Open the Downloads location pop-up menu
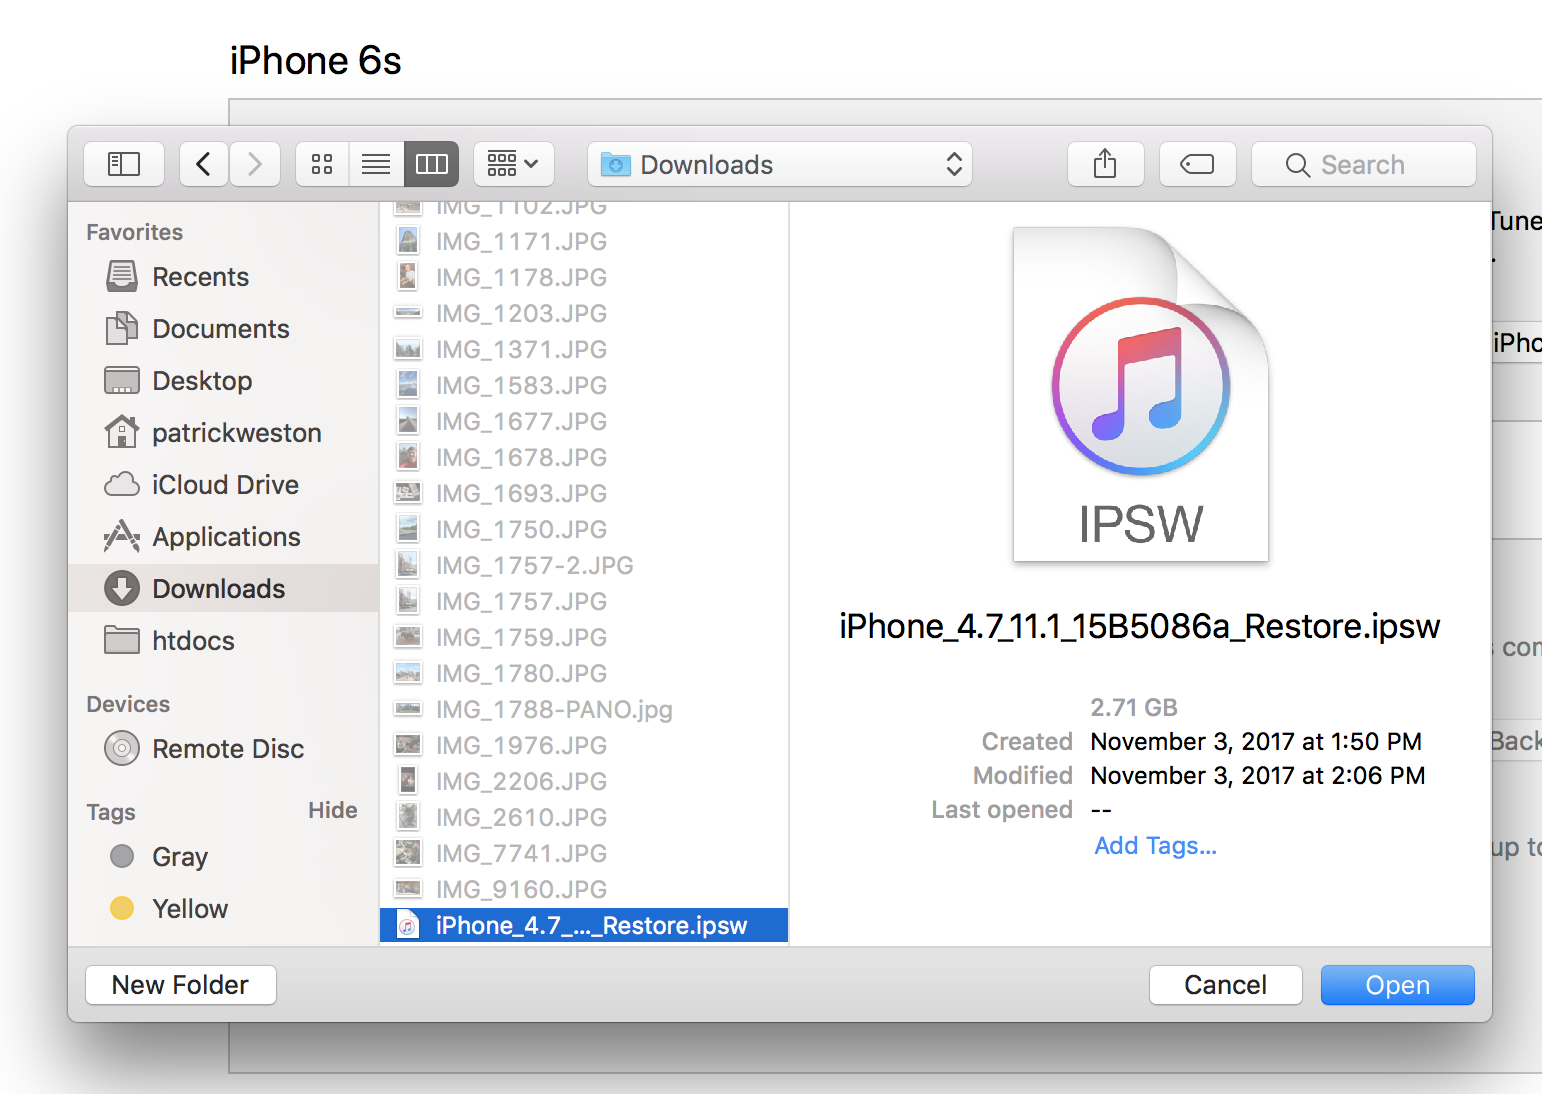 click(780, 164)
